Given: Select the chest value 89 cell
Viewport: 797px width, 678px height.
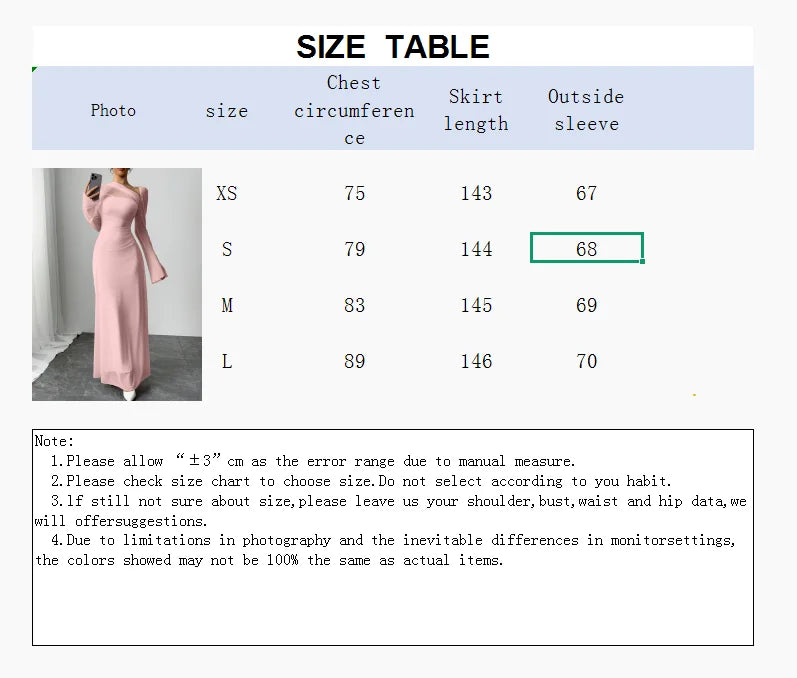Looking at the screenshot, I should (354, 361).
